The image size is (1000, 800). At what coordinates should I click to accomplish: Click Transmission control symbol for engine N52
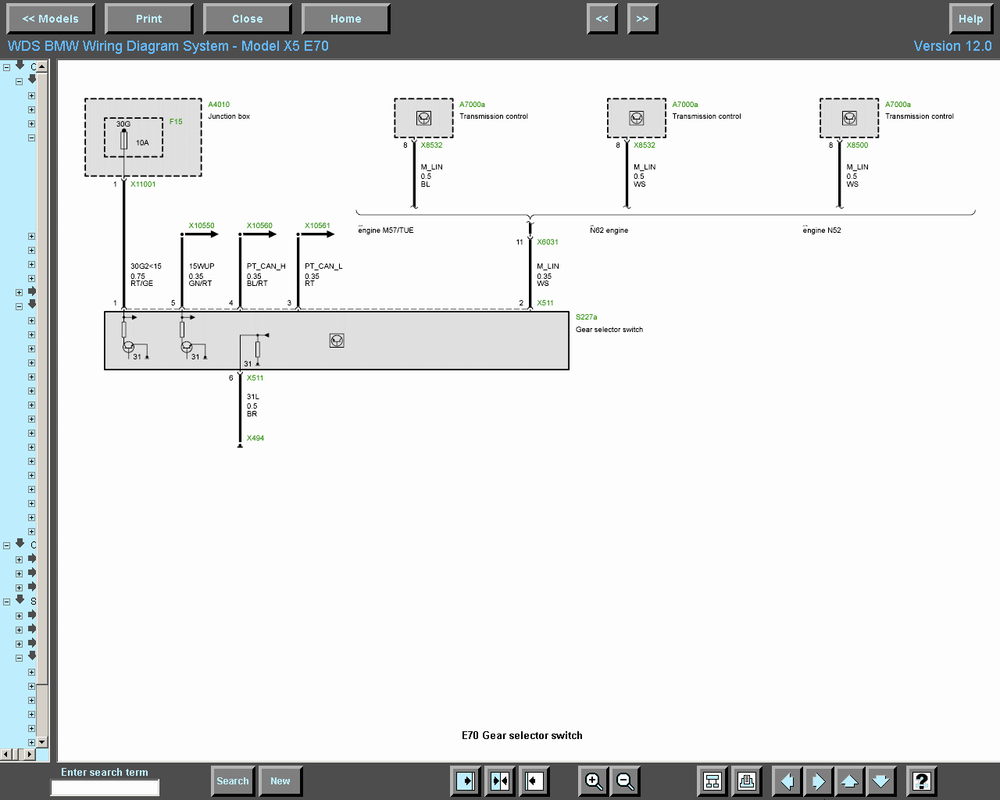pyautogui.click(x=849, y=118)
